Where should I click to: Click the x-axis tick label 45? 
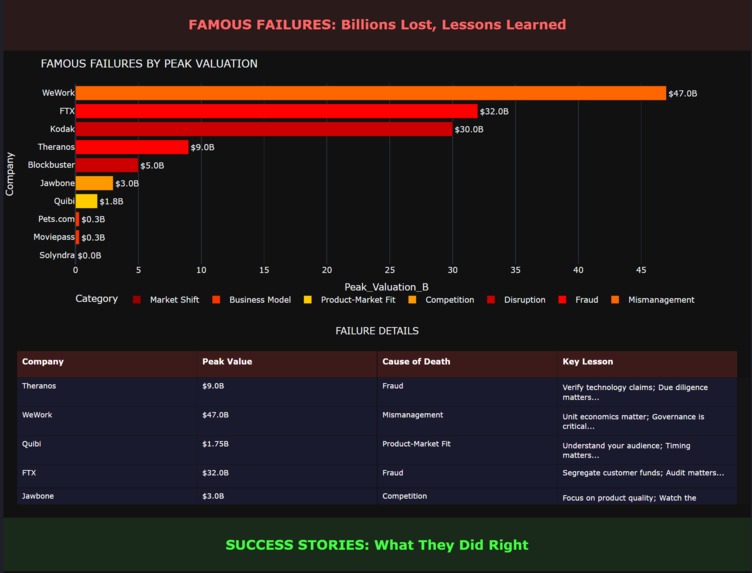click(641, 270)
